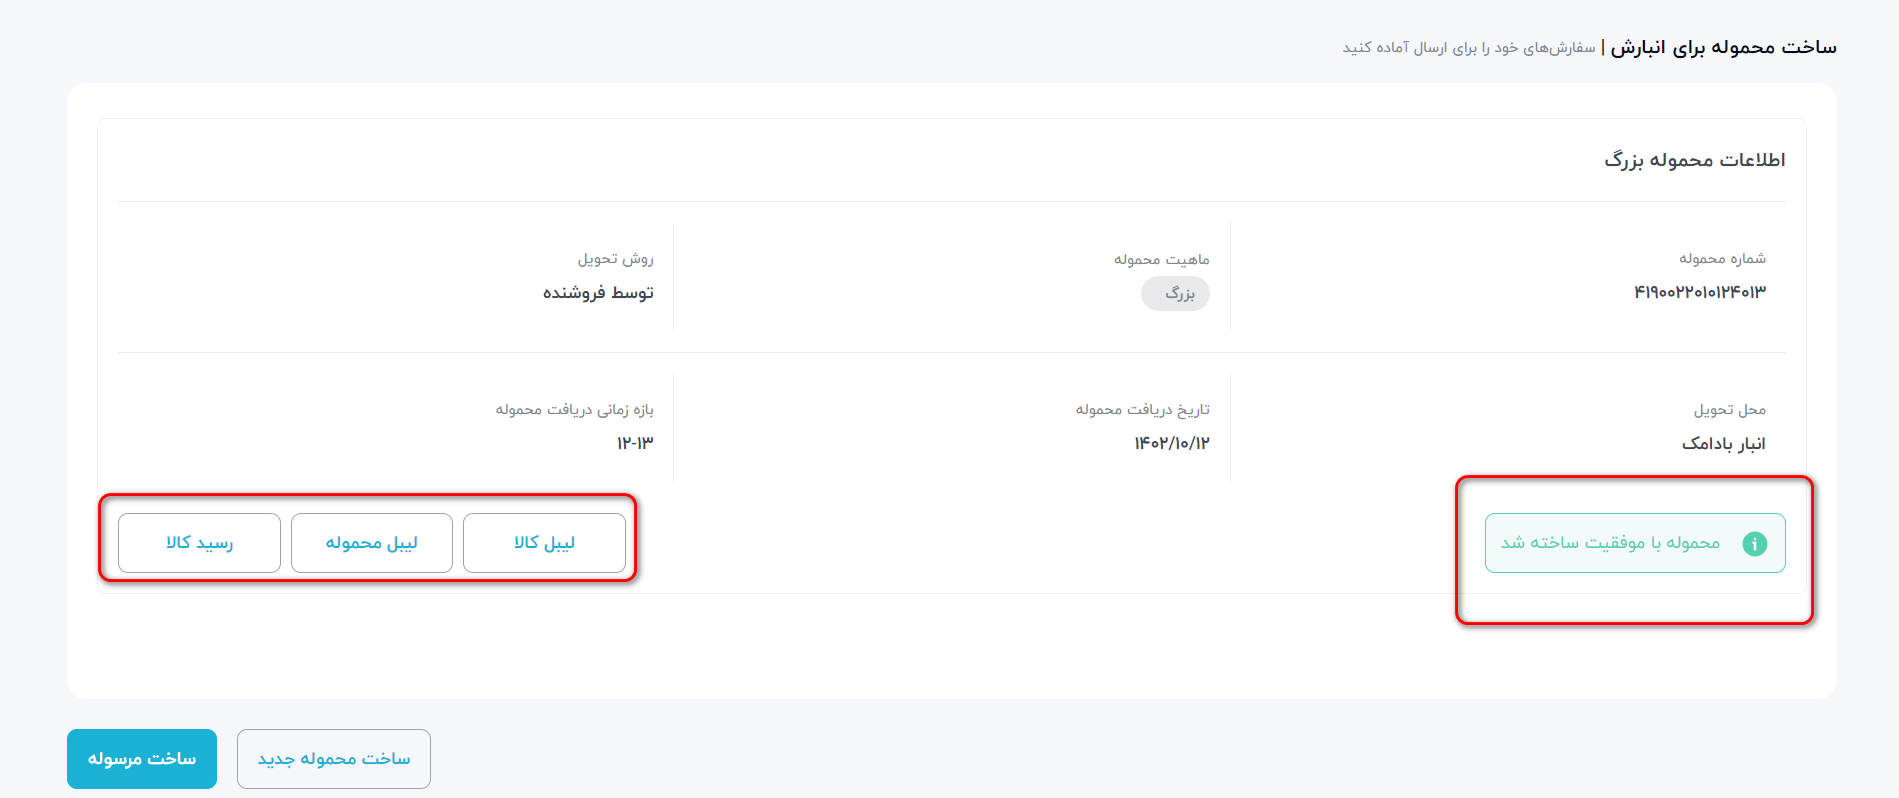Image resolution: width=1899 pixels, height=798 pixels.
Task: Click the ساخت محموله برای انبارش page title
Action: (x=1724, y=47)
